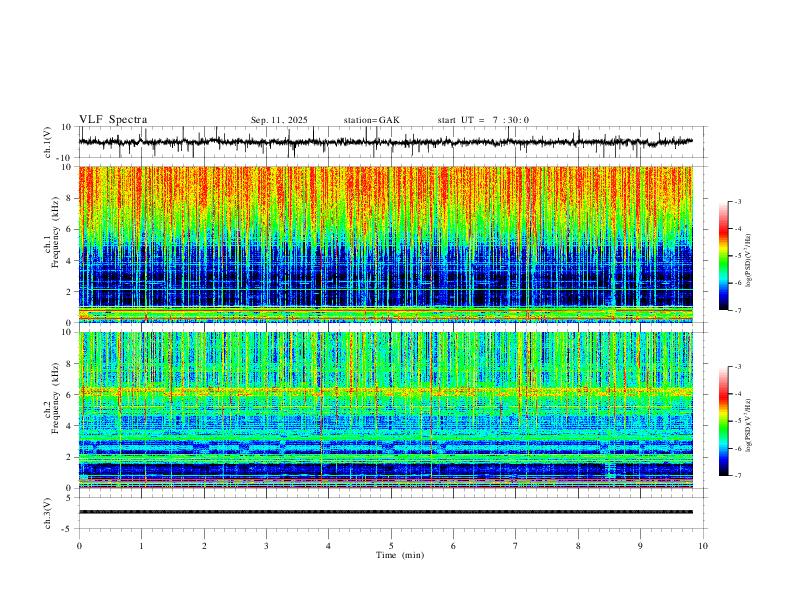The width and height of the screenshot is (792, 612).
Task: Click the 'VLF Spectra' title text
Action: [113, 120]
